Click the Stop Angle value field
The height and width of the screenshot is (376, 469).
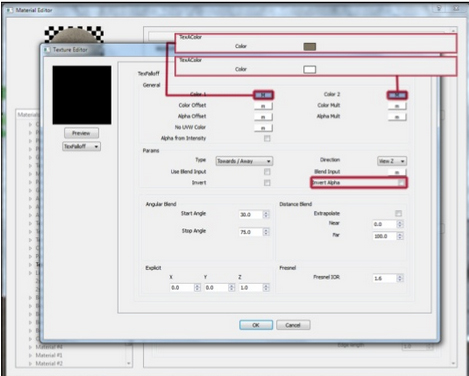pos(251,232)
